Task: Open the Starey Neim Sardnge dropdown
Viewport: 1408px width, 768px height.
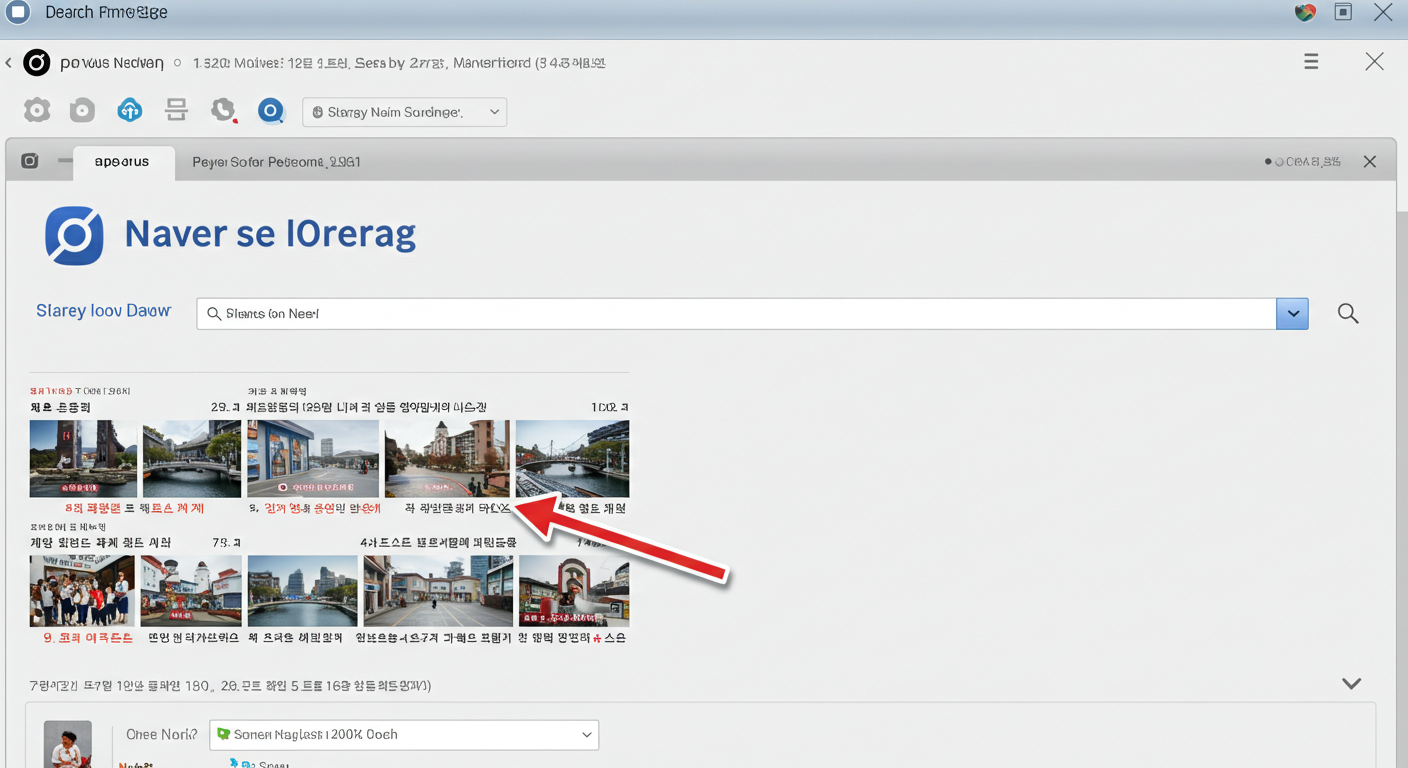Action: pos(404,111)
